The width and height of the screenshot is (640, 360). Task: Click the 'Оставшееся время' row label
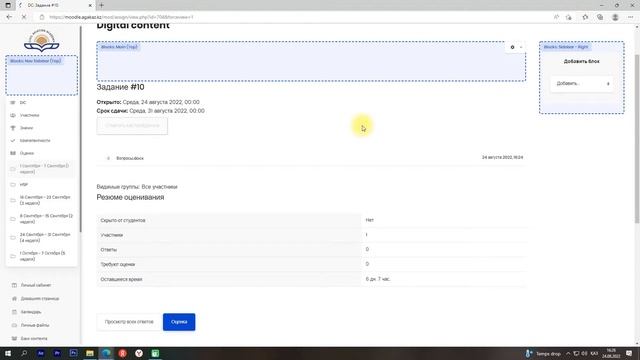(x=121, y=280)
